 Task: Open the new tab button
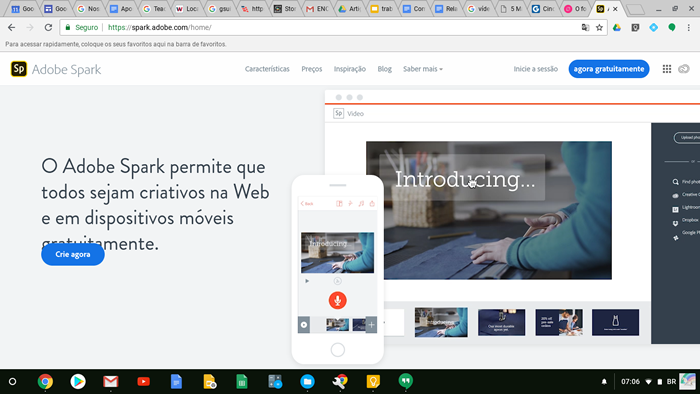click(x=635, y=9)
